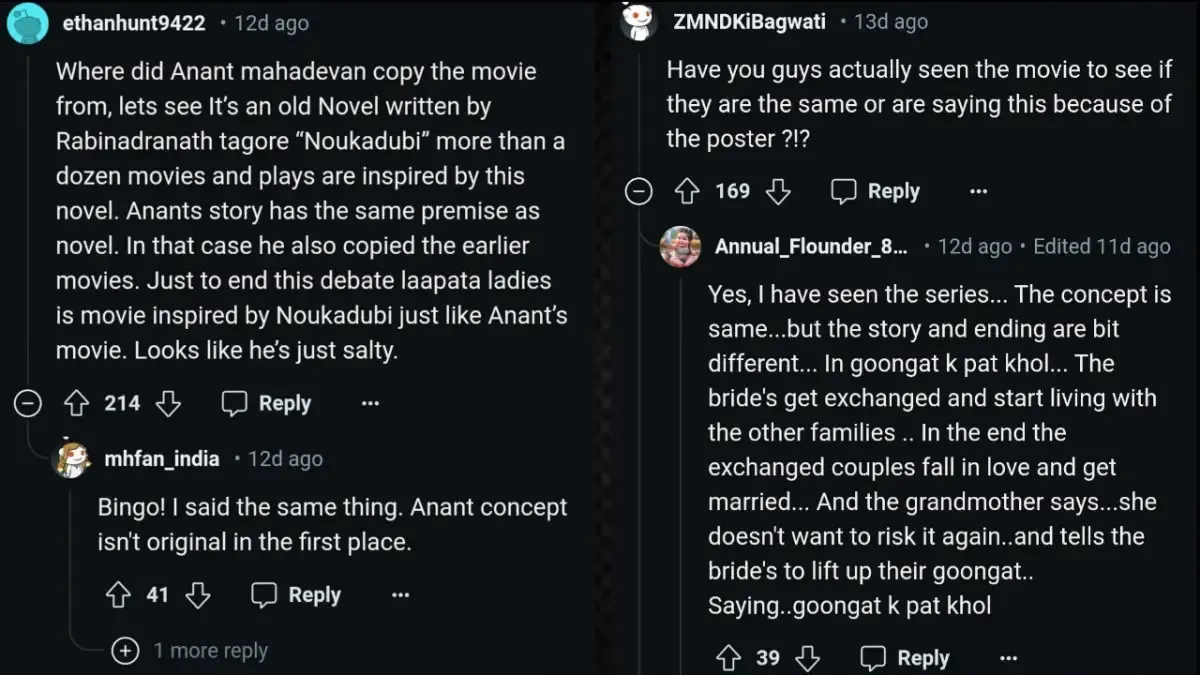Downvote ethanhunt9422's comment
Viewport: 1200px width, 675px height.
point(168,403)
